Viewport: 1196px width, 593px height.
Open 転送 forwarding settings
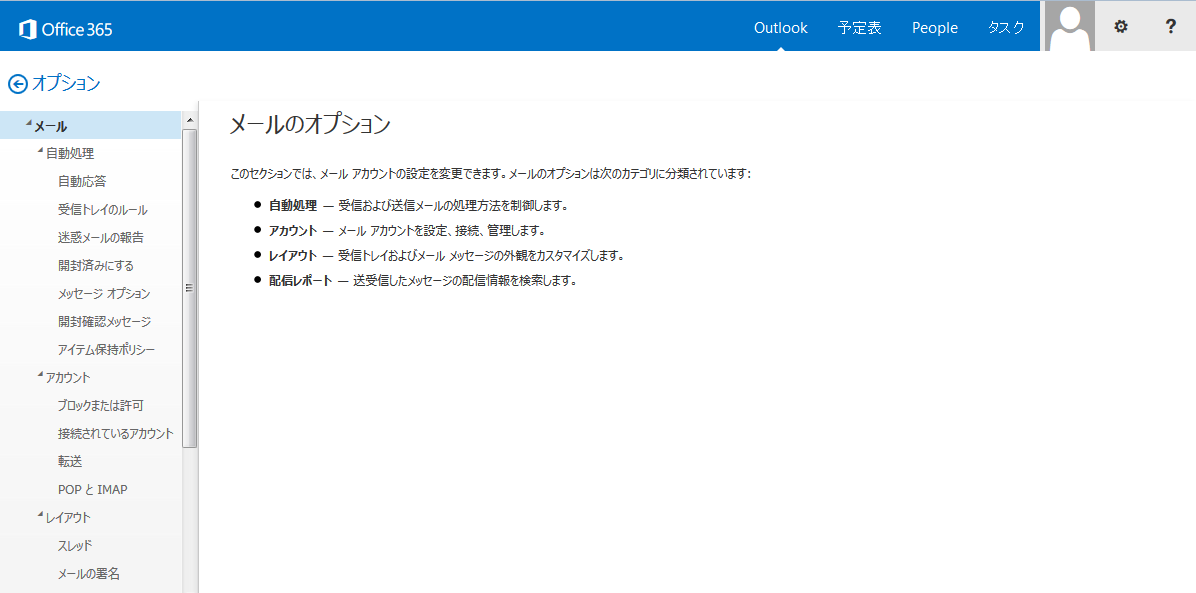(x=69, y=461)
